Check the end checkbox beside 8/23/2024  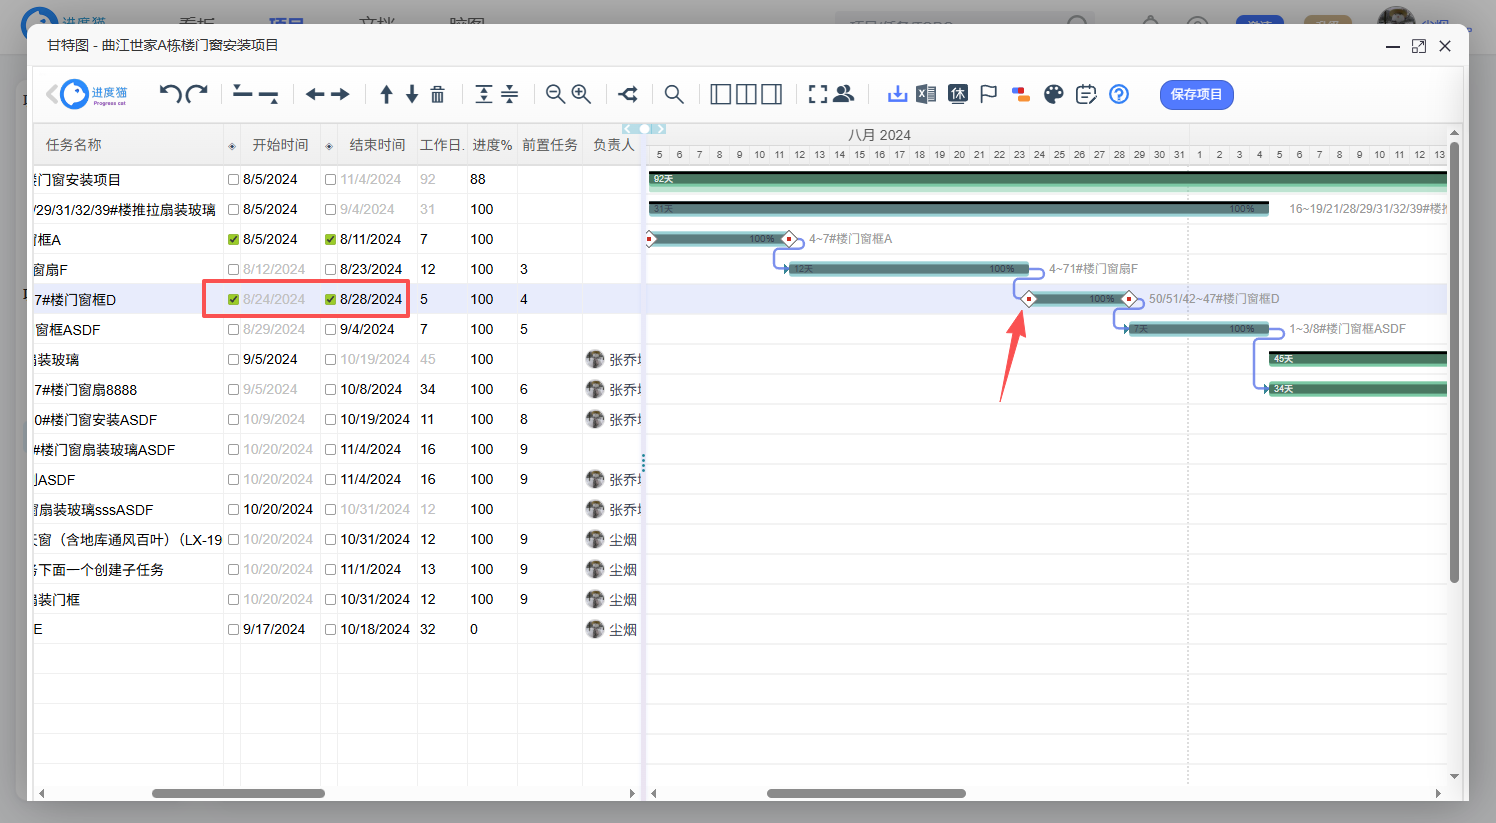[x=330, y=270]
